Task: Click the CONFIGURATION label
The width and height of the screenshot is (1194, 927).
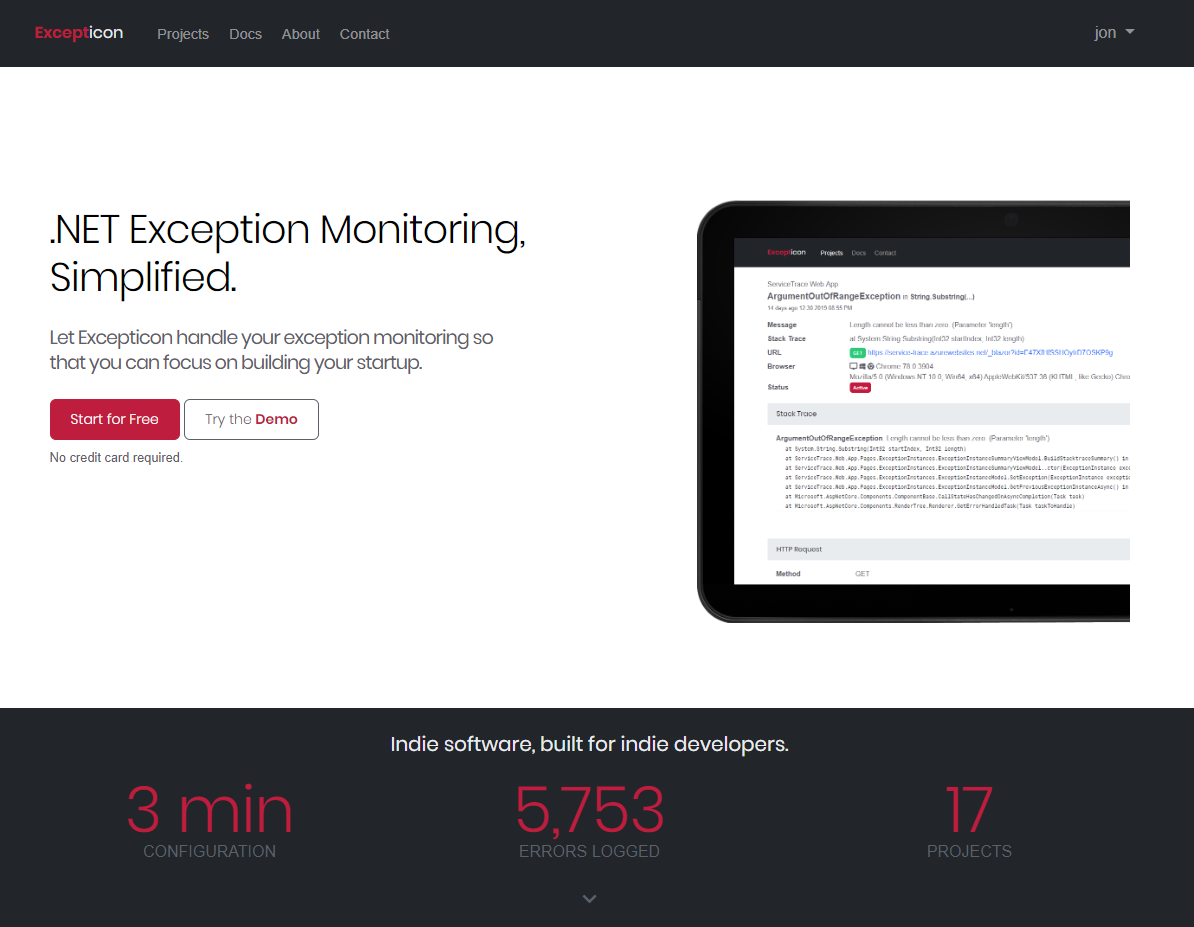Action: (209, 851)
